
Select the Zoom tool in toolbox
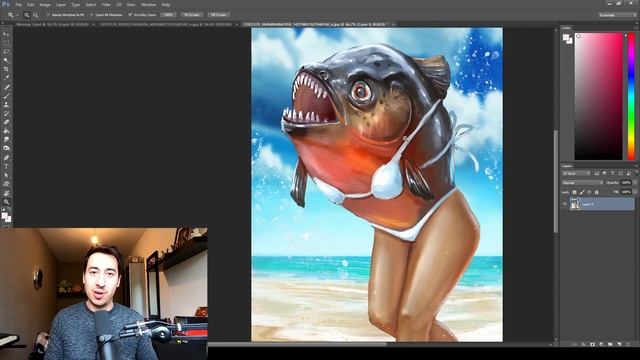pyautogui.click(x=6, y=202)
